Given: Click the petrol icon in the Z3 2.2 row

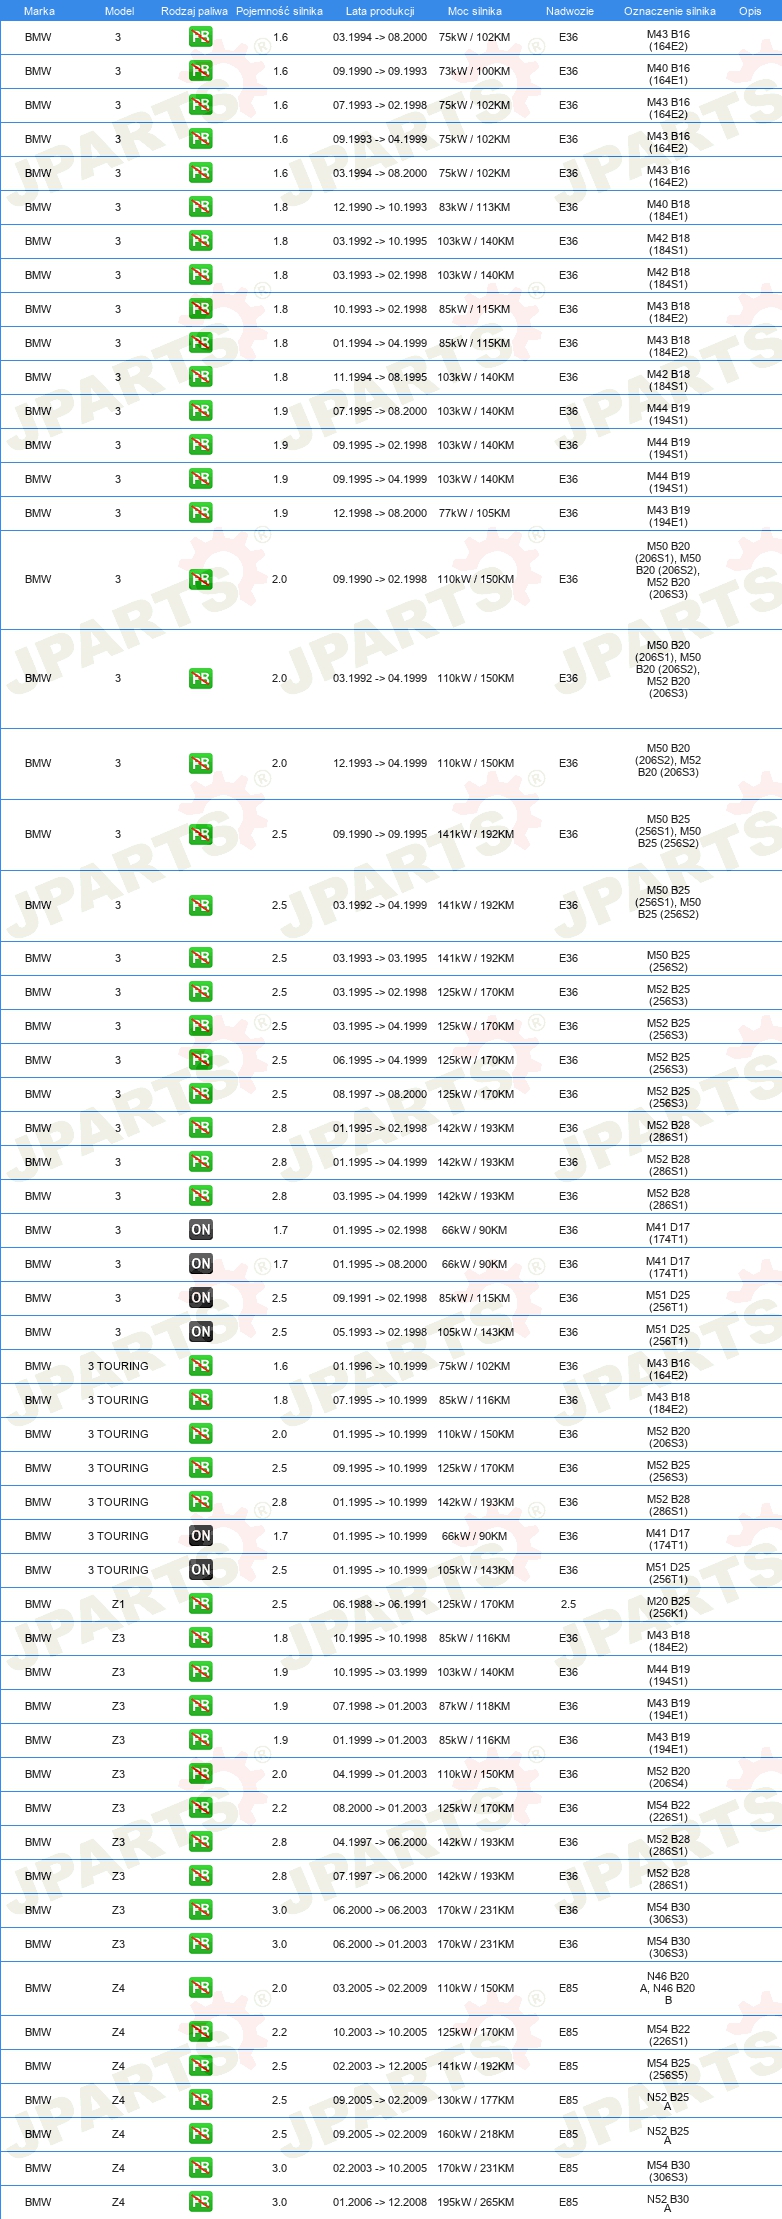Looking at the screenshot, I should click(x=200, y=1808).
